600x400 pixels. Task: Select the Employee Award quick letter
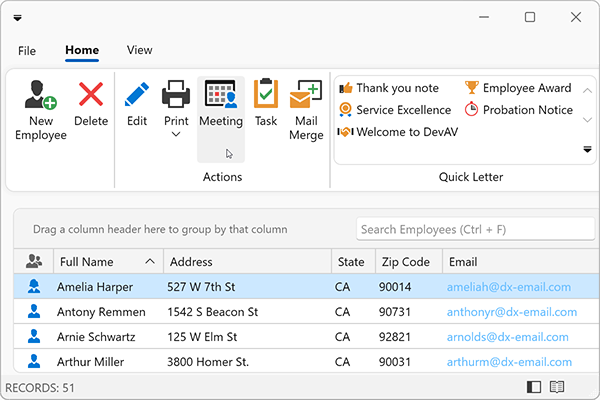[x=517, y=88]
